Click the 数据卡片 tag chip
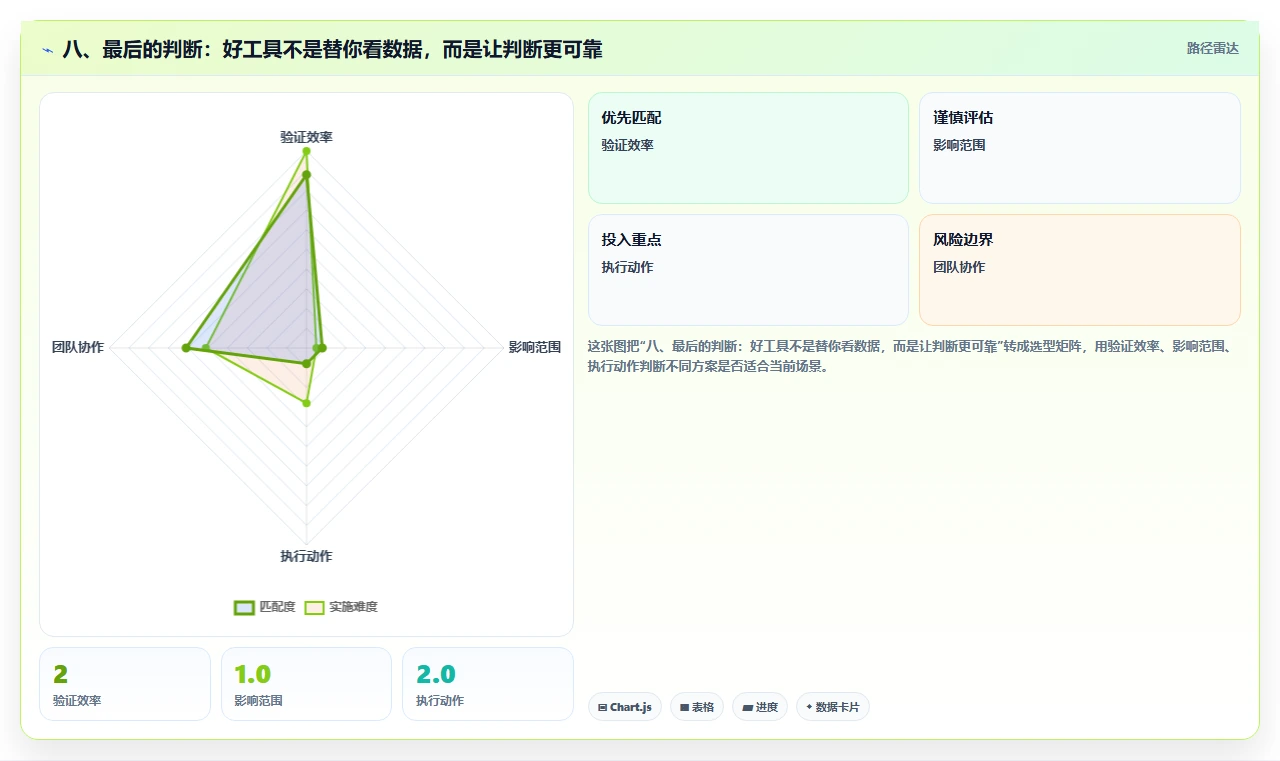1280x761 pixels. tap(833, 707)
